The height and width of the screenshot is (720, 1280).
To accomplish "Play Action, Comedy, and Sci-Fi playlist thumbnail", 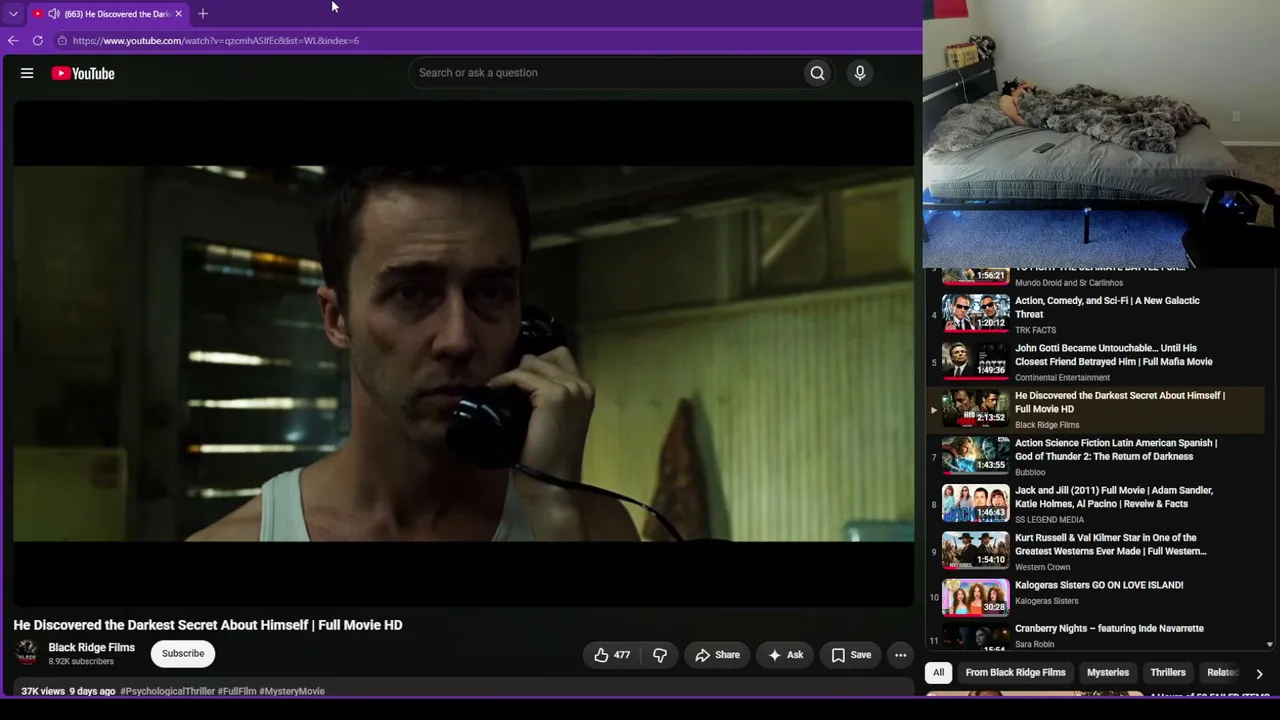I will pyautogui.click(x=975, y=314).
